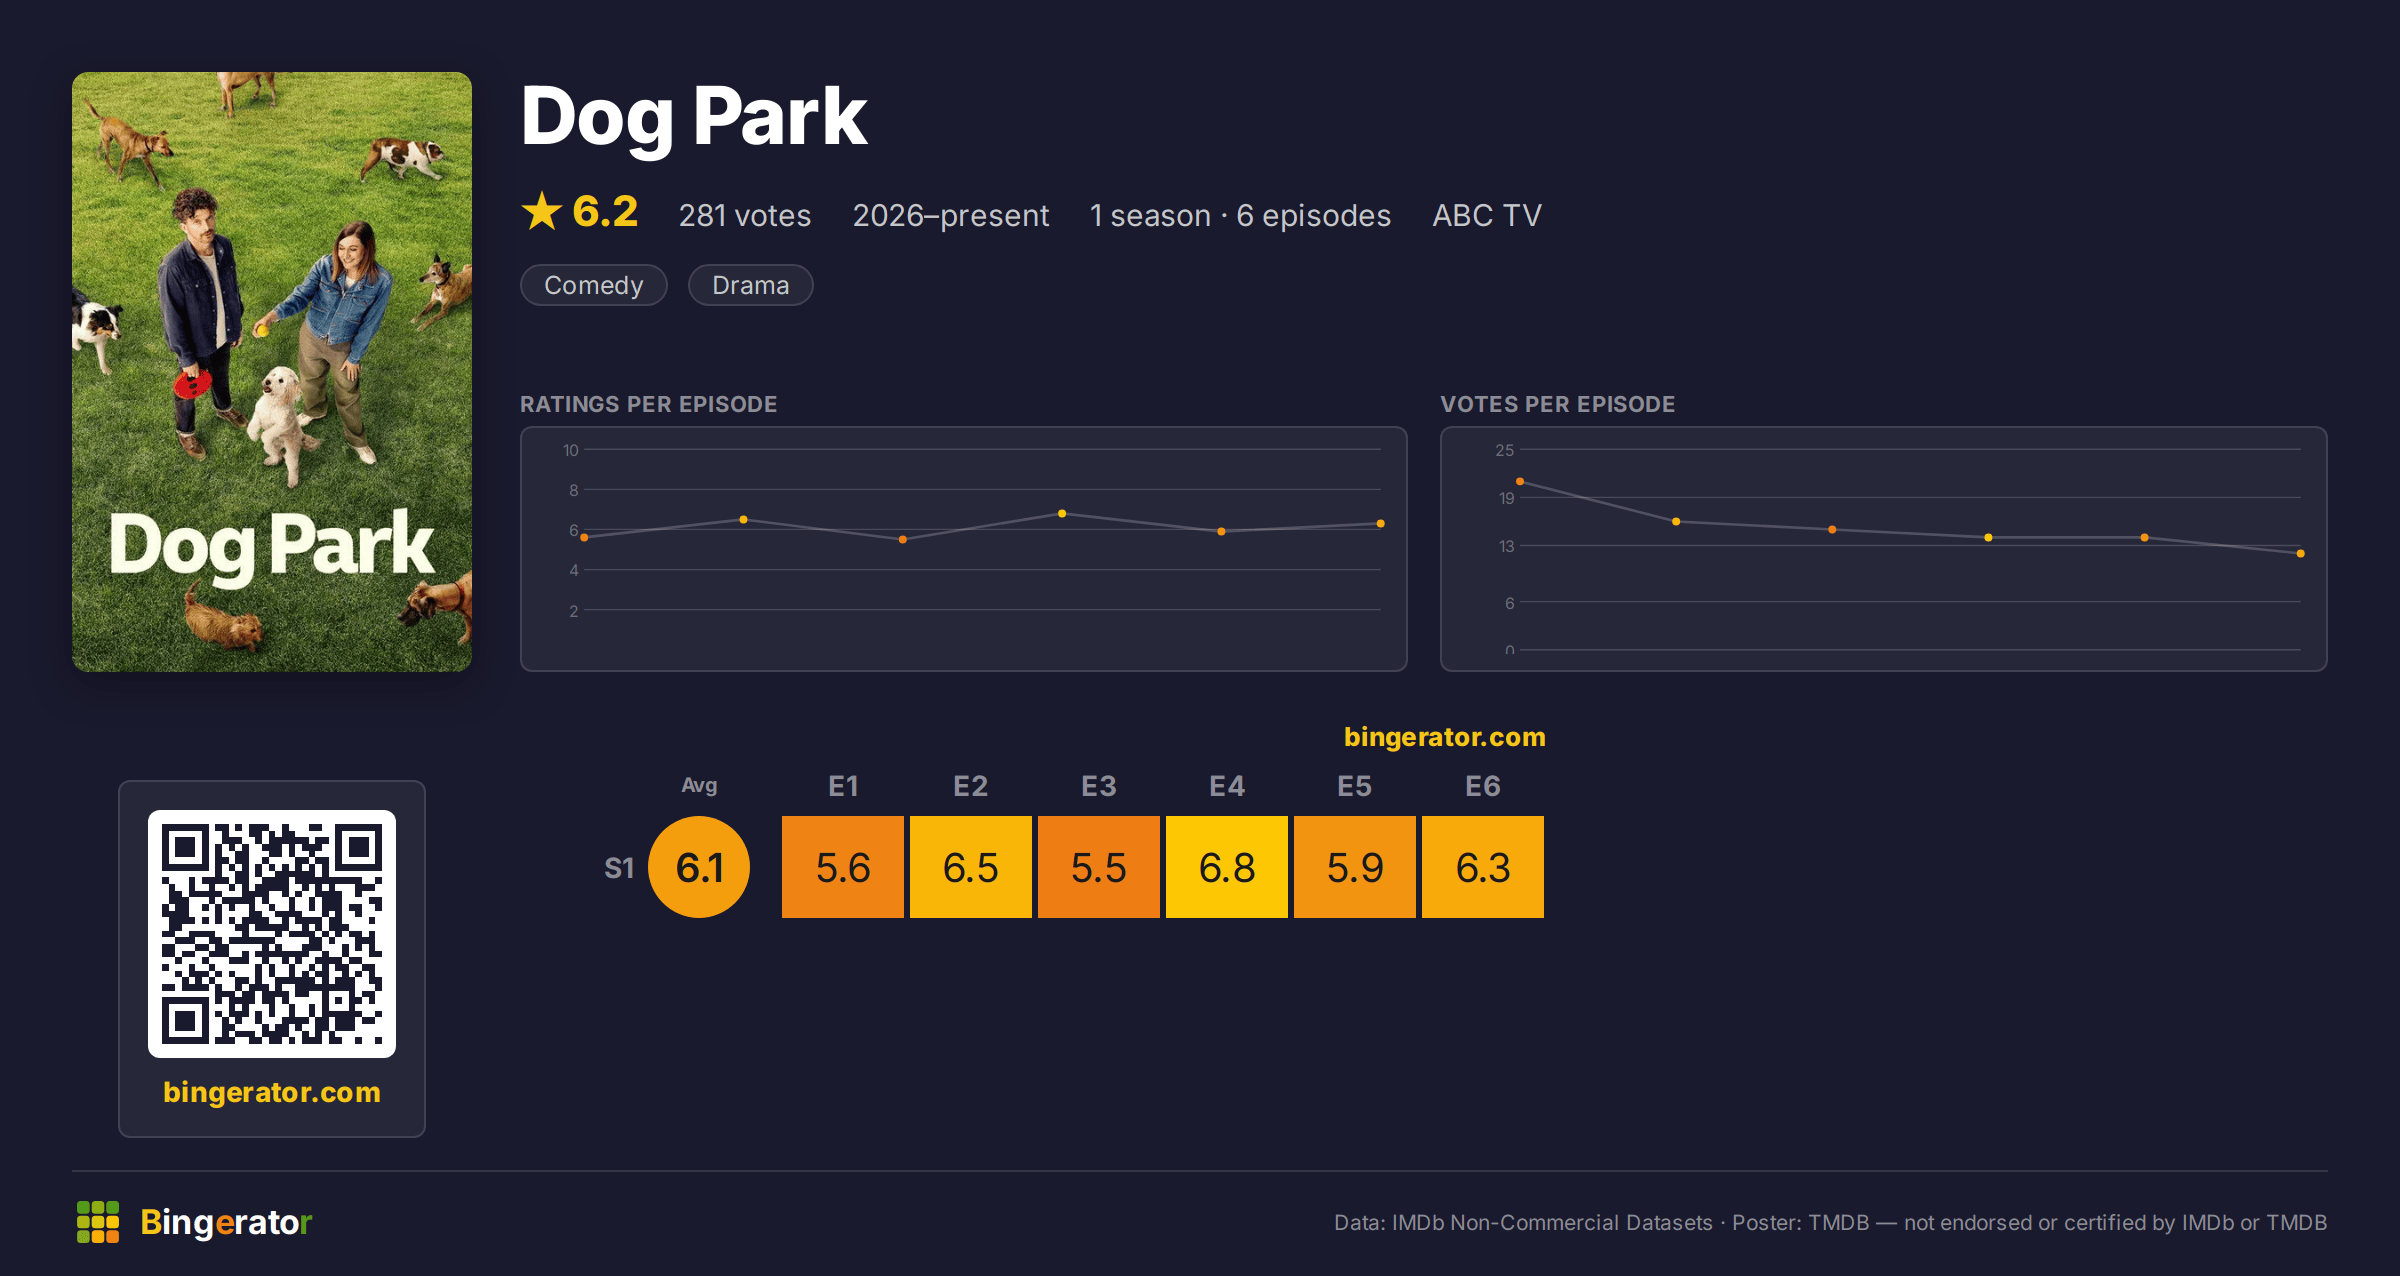This screenshot has width=2400, height=1276.
Task: Click the highest point on ratings chart
Action: 1062,514
